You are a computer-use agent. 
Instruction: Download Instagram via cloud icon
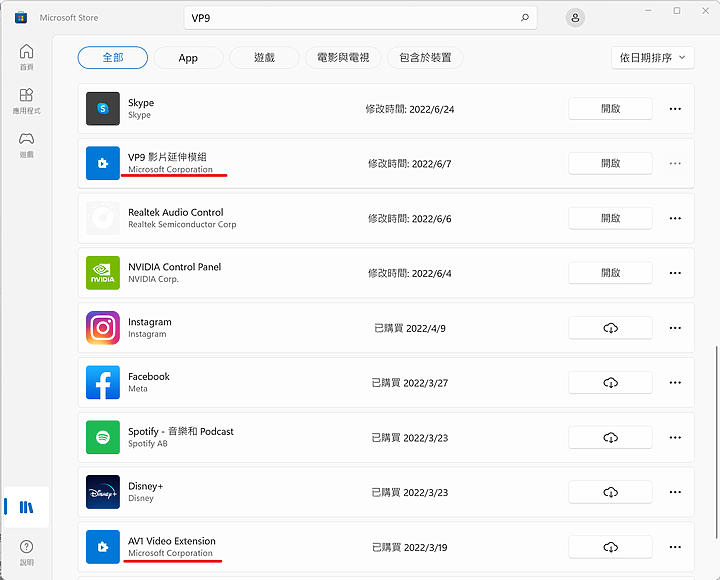(610, 328)
